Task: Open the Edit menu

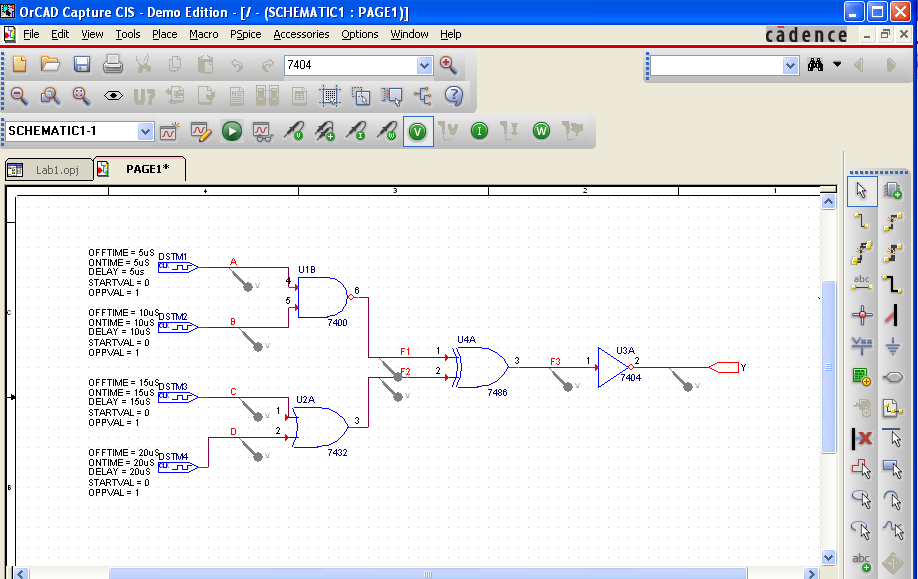Action: click(60, 35)
